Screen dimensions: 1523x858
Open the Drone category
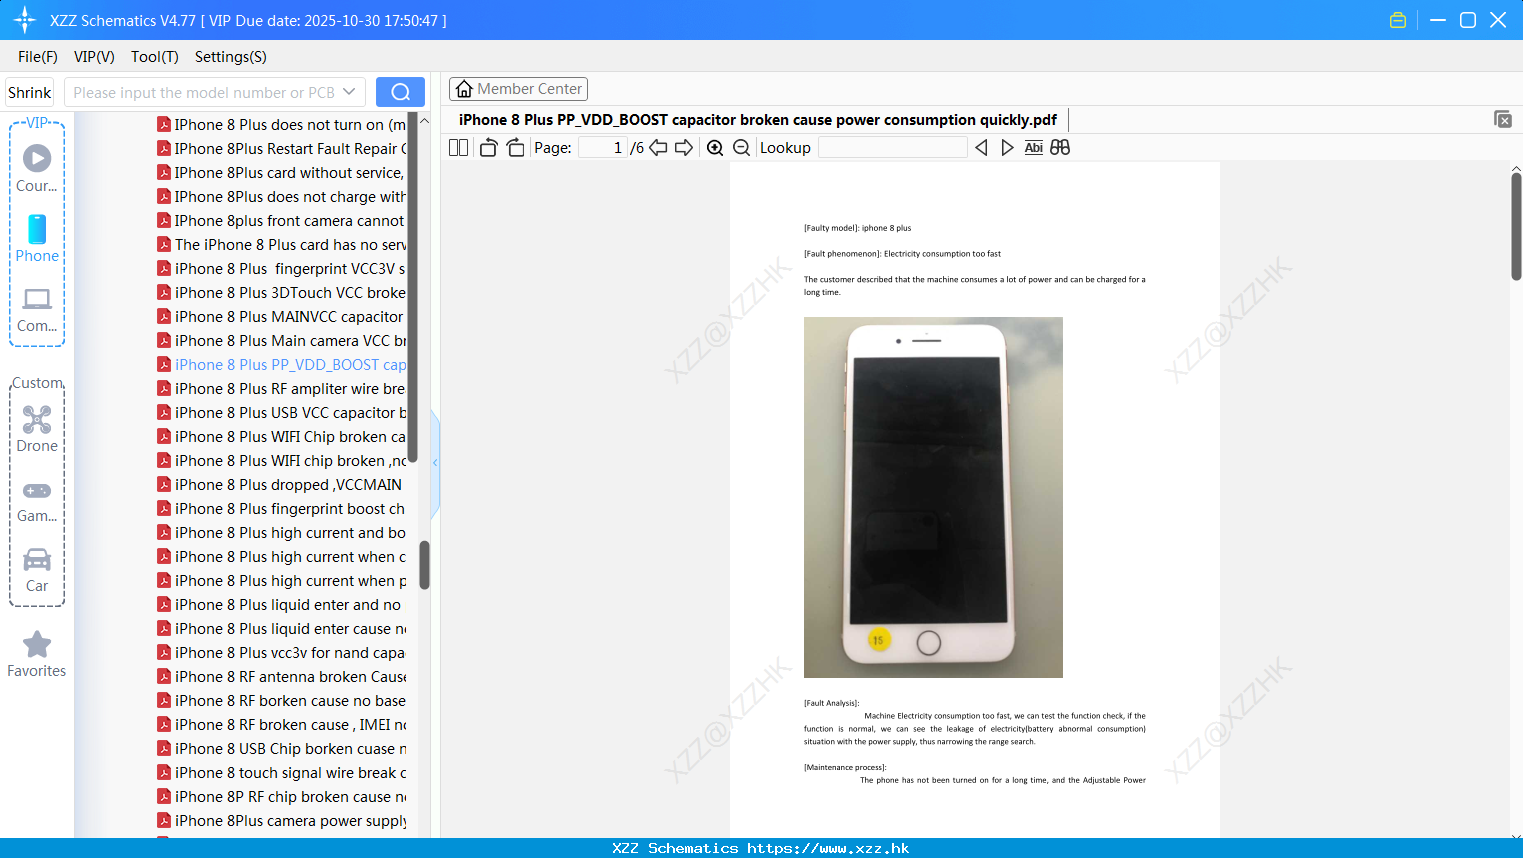(x=37, y=429)
